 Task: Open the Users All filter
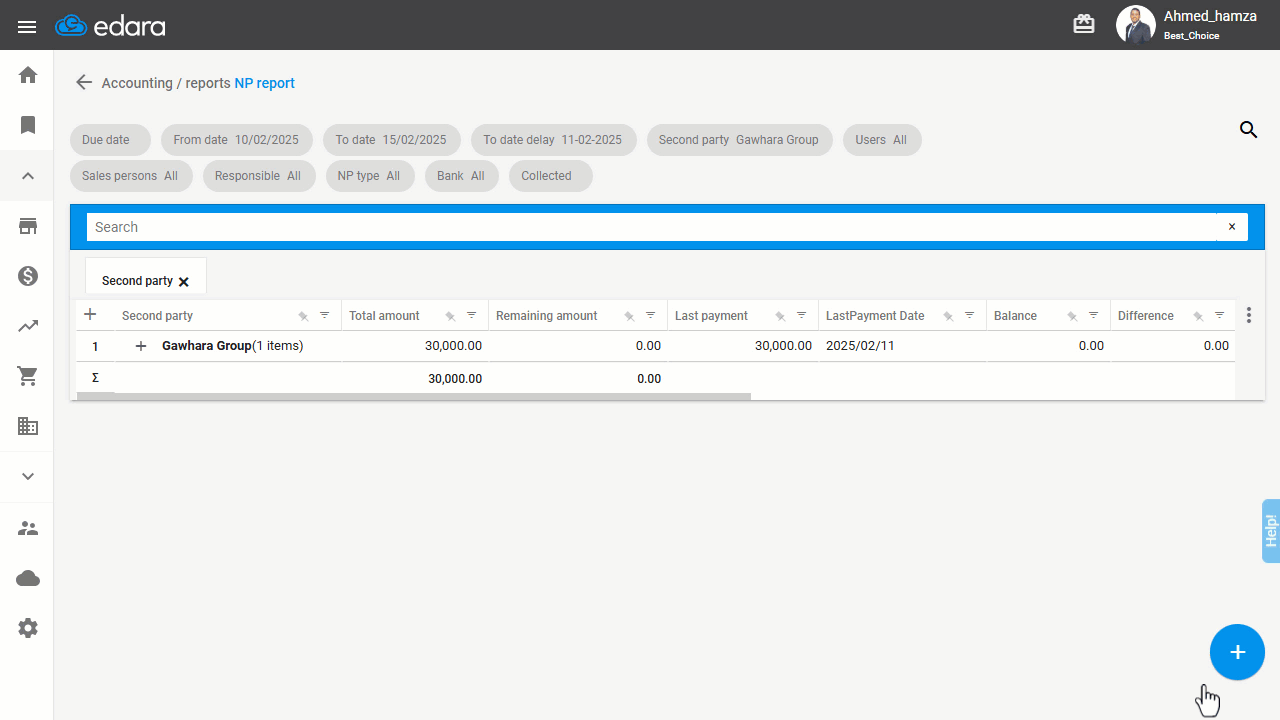click(881, 140)
